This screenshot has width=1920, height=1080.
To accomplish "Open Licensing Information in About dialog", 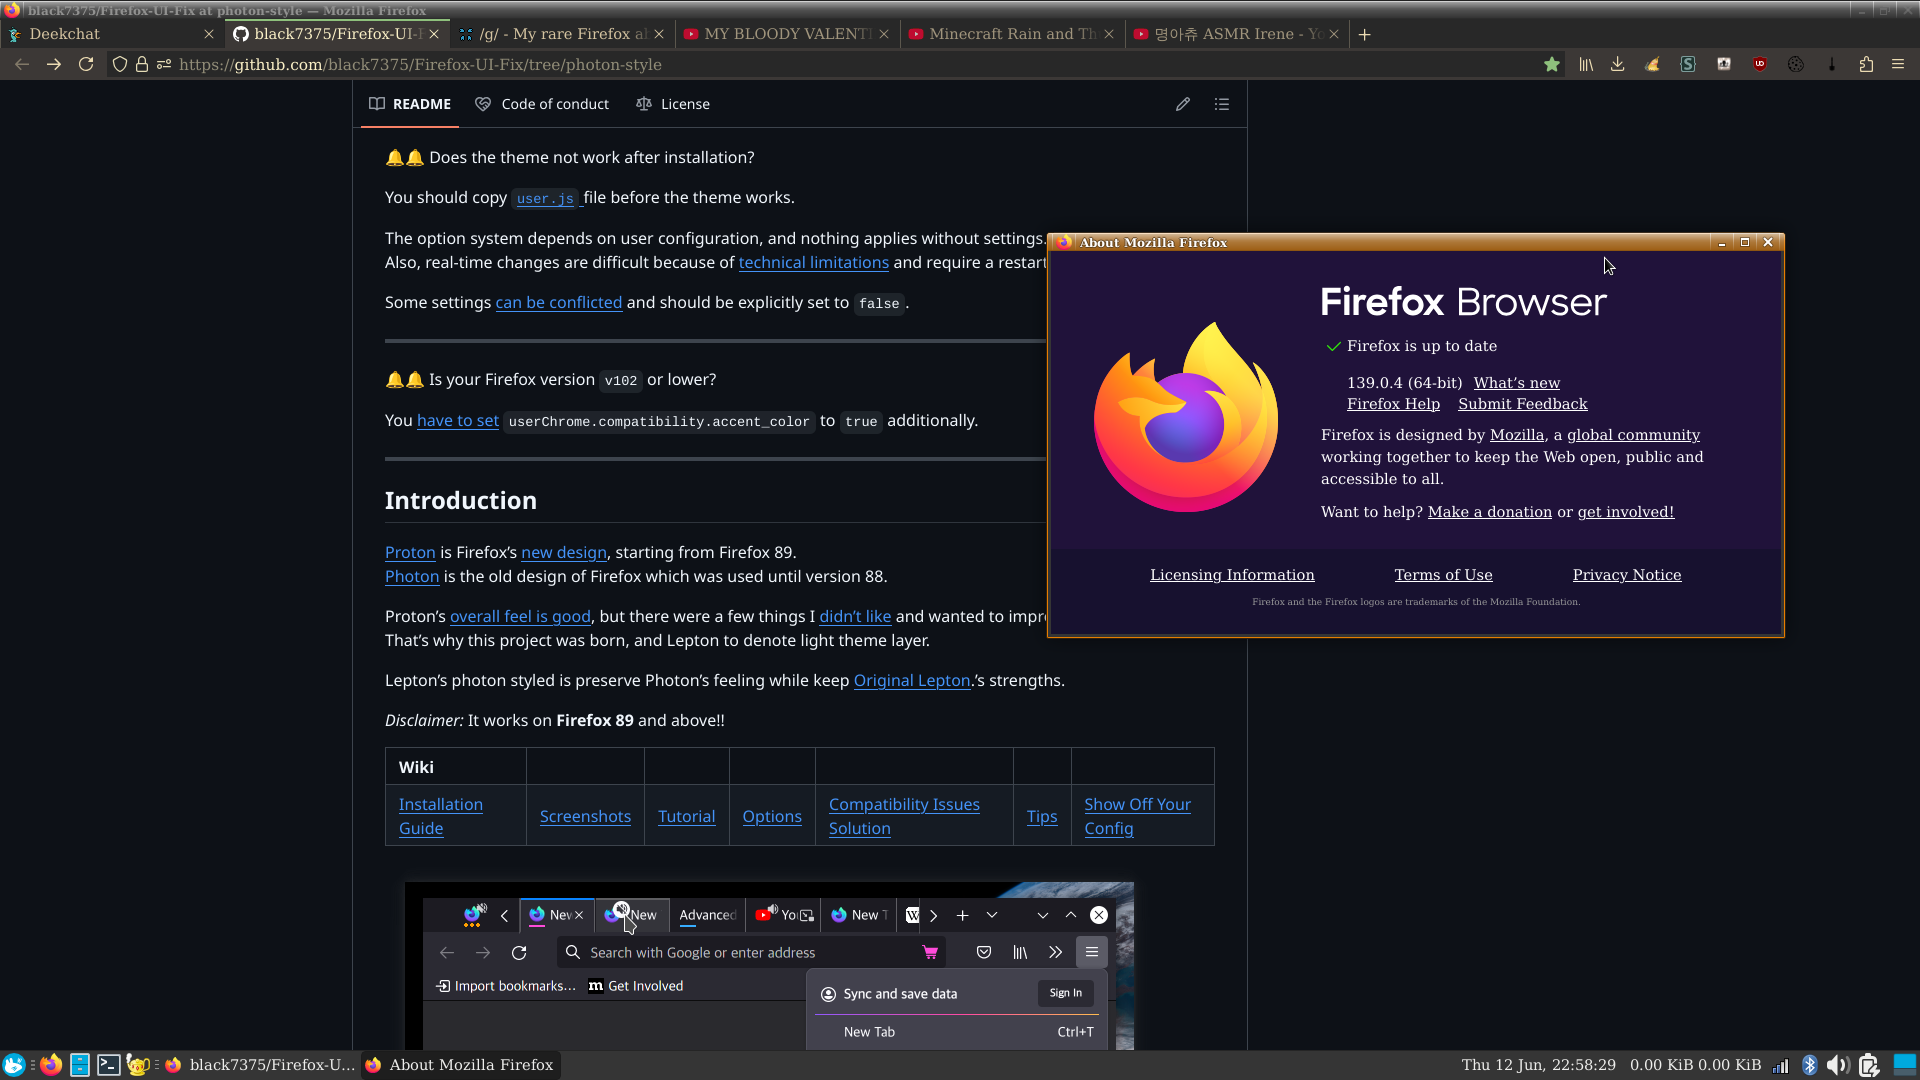I will [x=1232, y=575].
